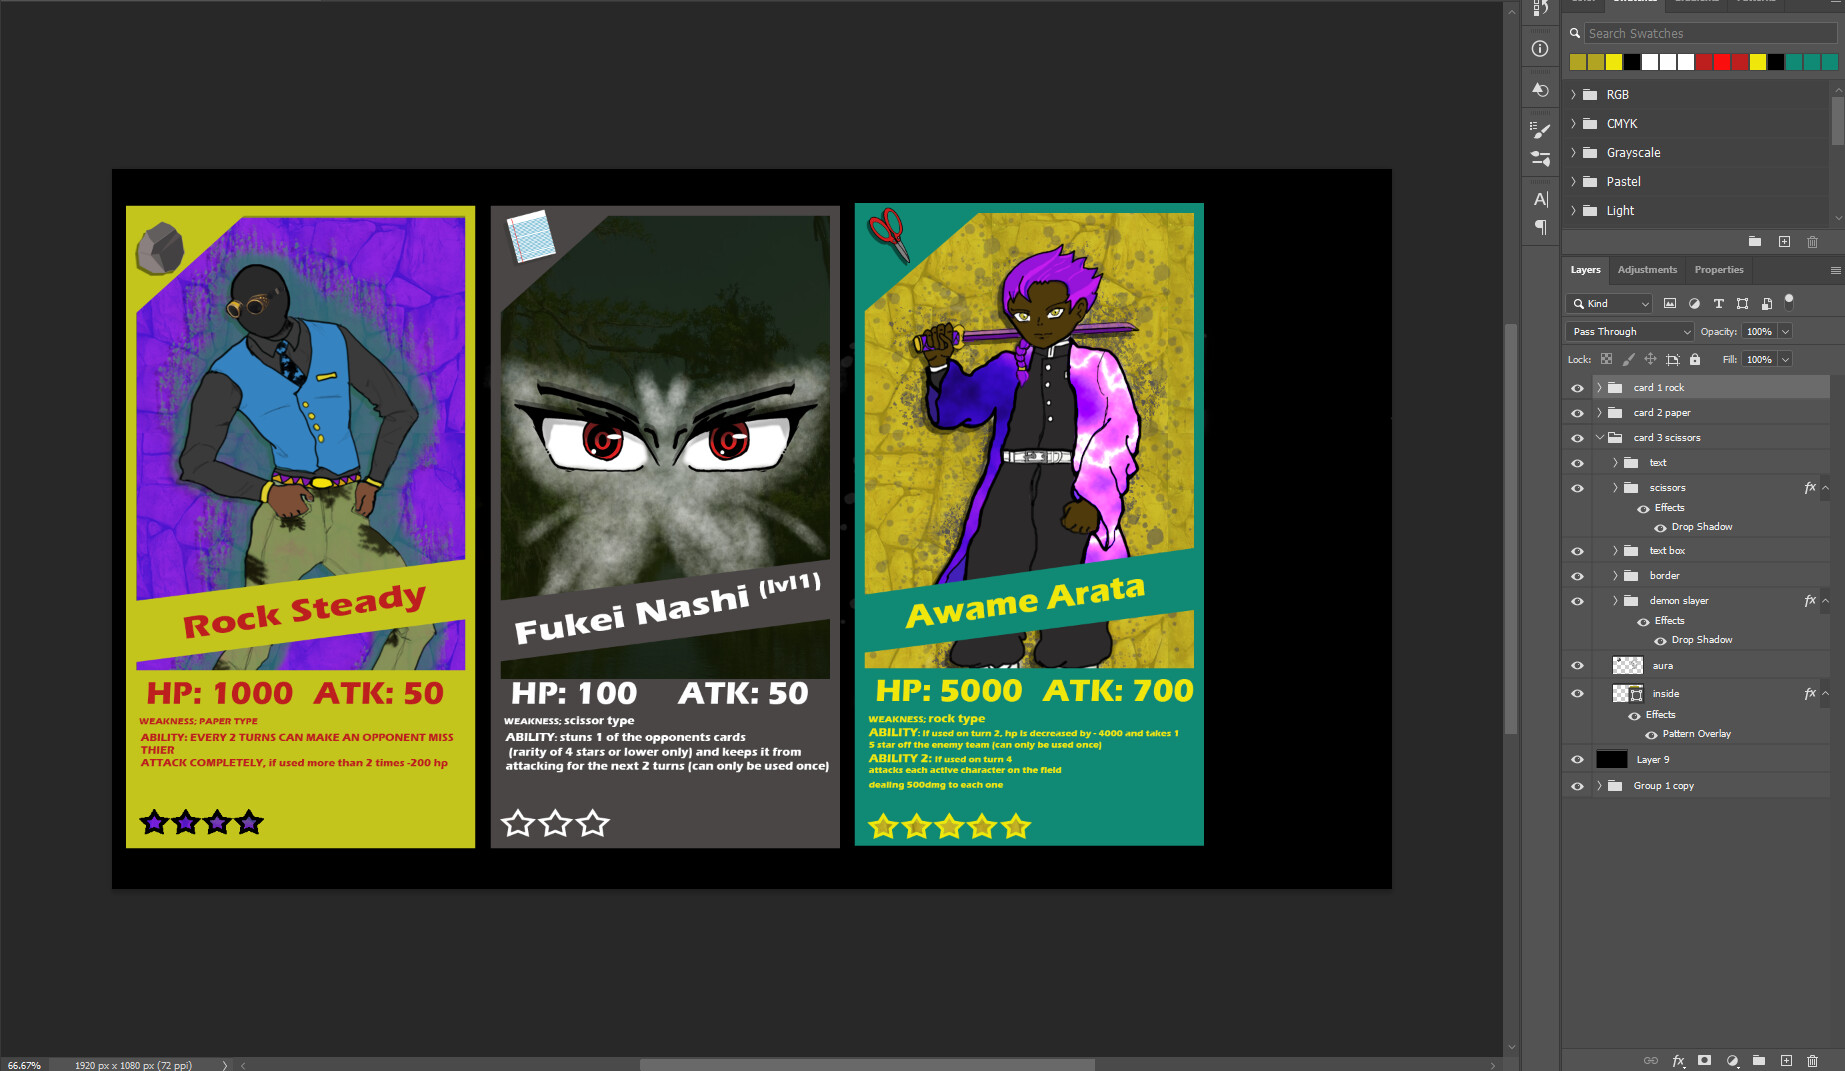The width and height of the screenshot is (1845, 1071).
Task: Delete the selected layer using the trash icon
Action: [1813, 1060]
